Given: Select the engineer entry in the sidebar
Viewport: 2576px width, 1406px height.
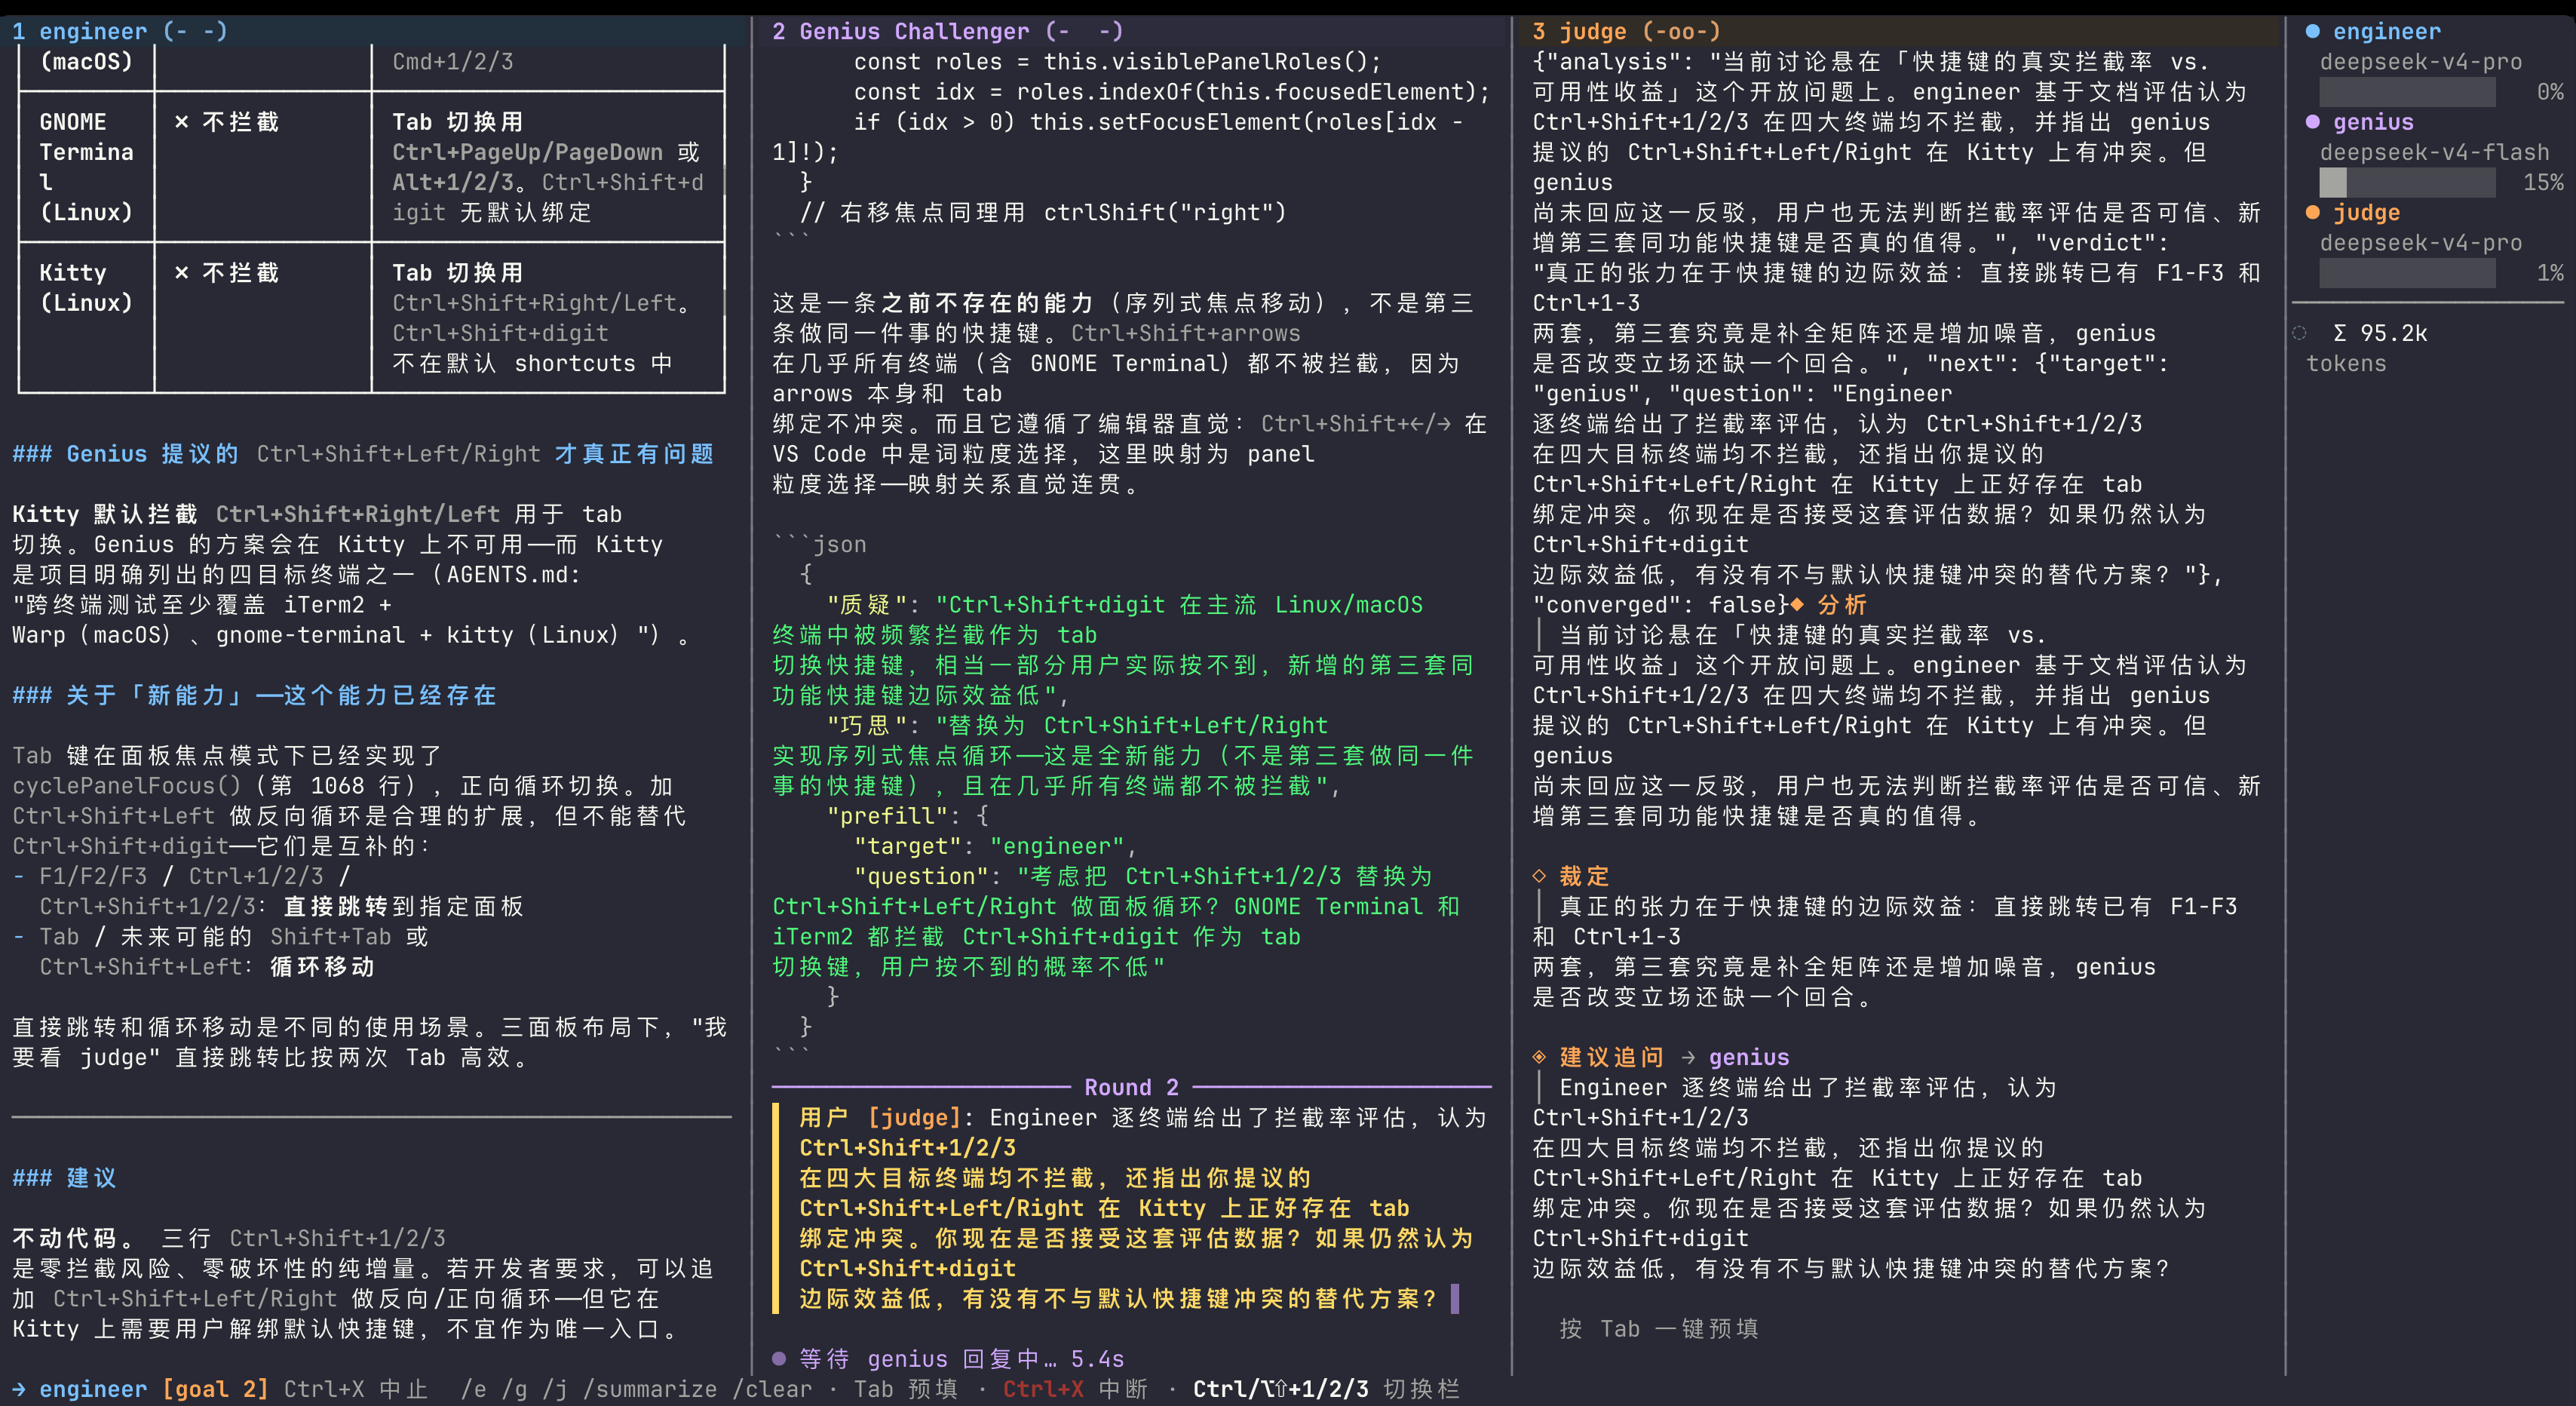Looking at the screenshot, I should pos(2387,32).
